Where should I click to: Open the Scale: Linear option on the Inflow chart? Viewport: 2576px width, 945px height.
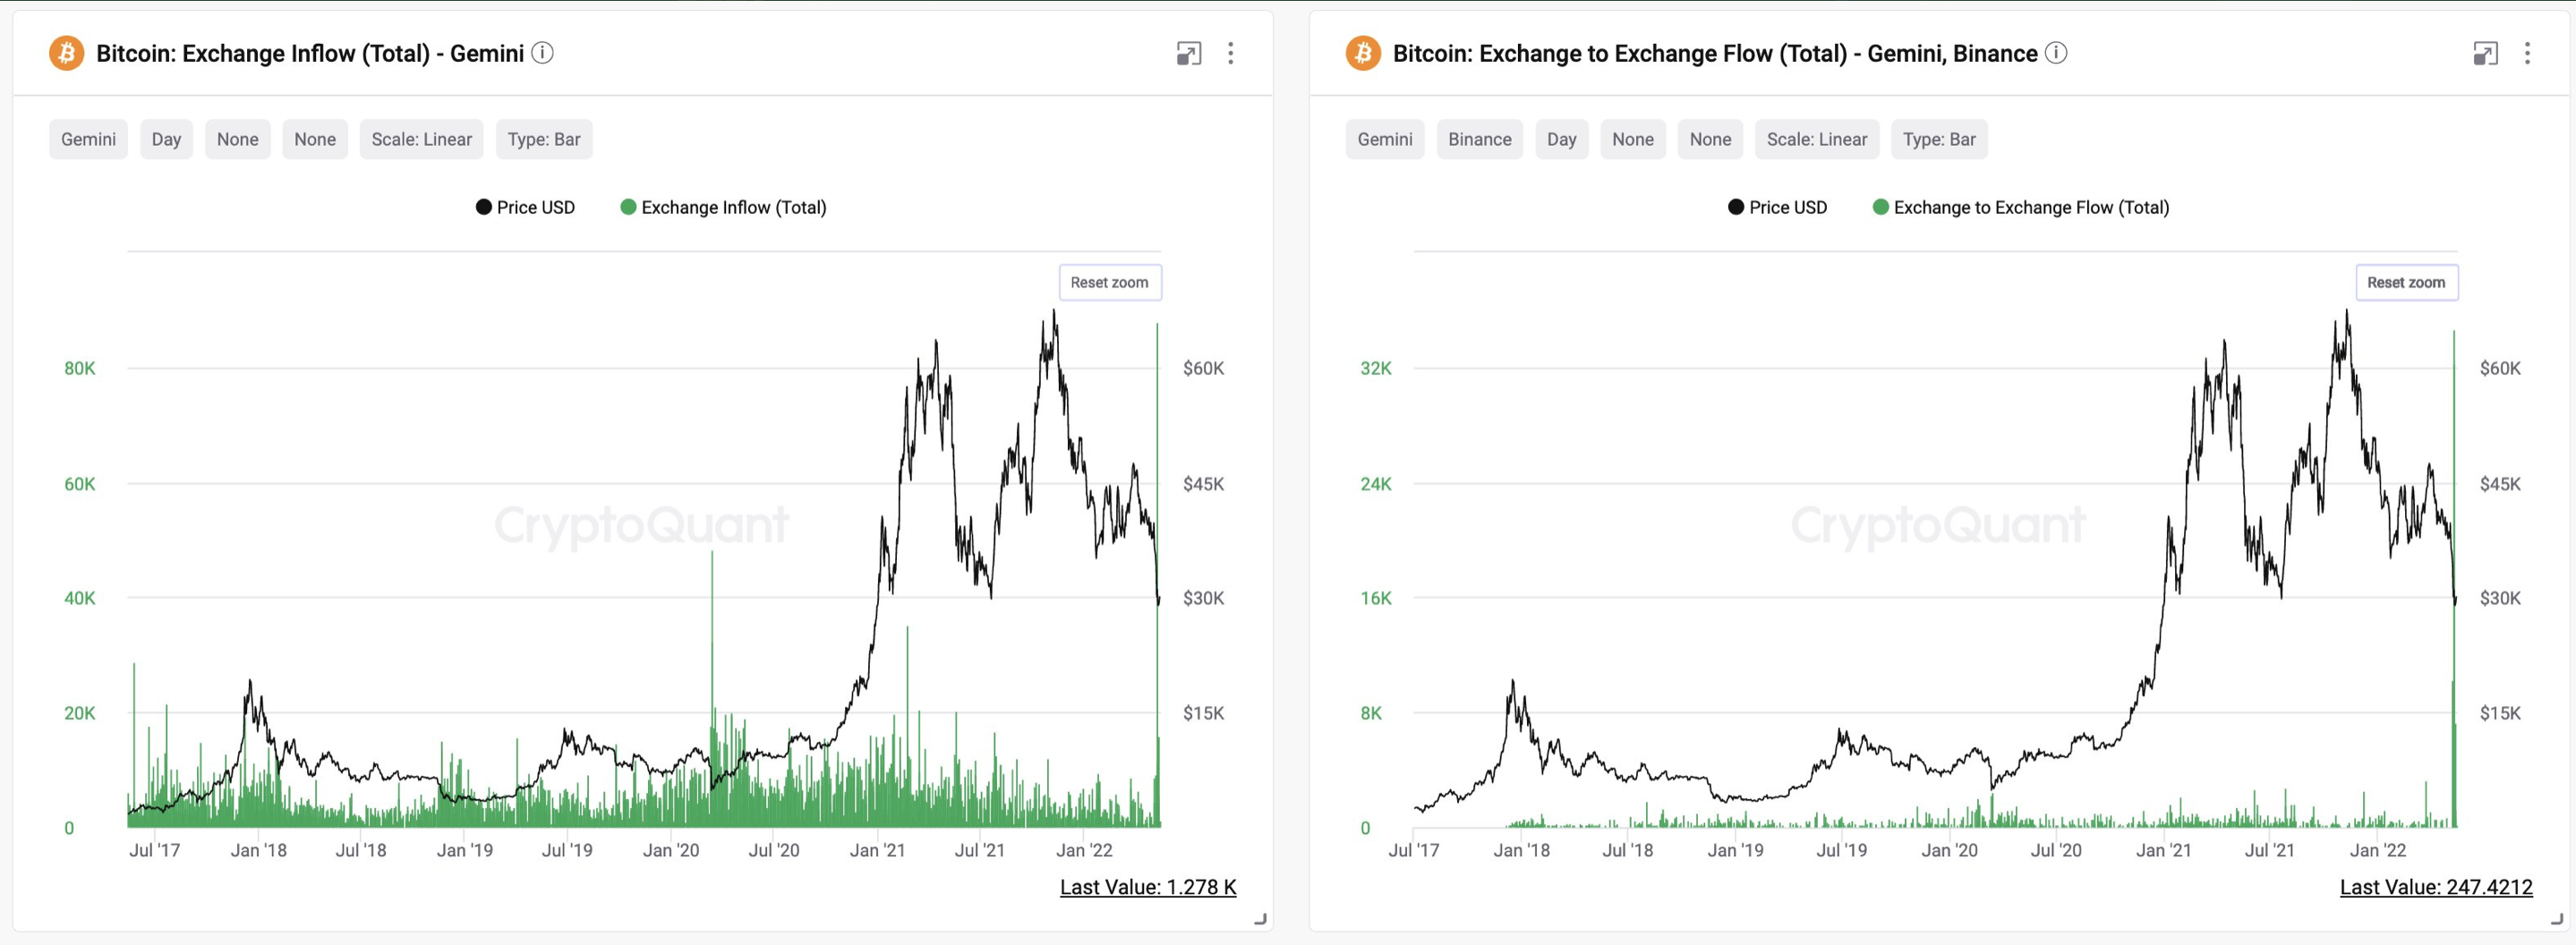pyautogui.click(x=421, y=139)
